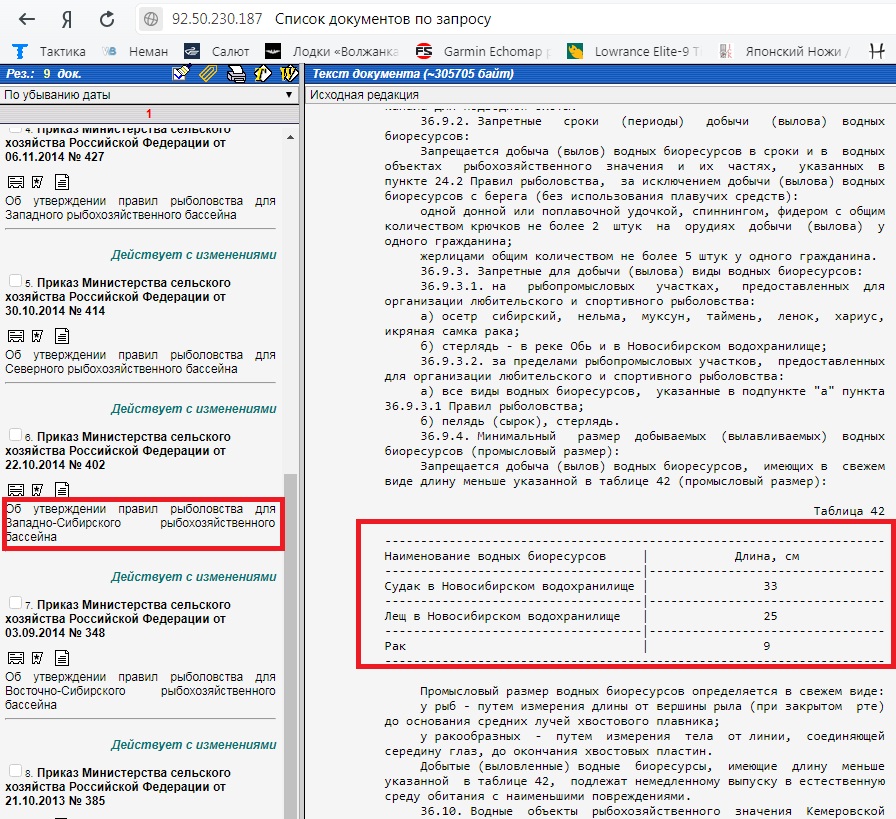Click the starred-card icon under order № 414
Screen dimensions: 896x819
click(37, 335)
